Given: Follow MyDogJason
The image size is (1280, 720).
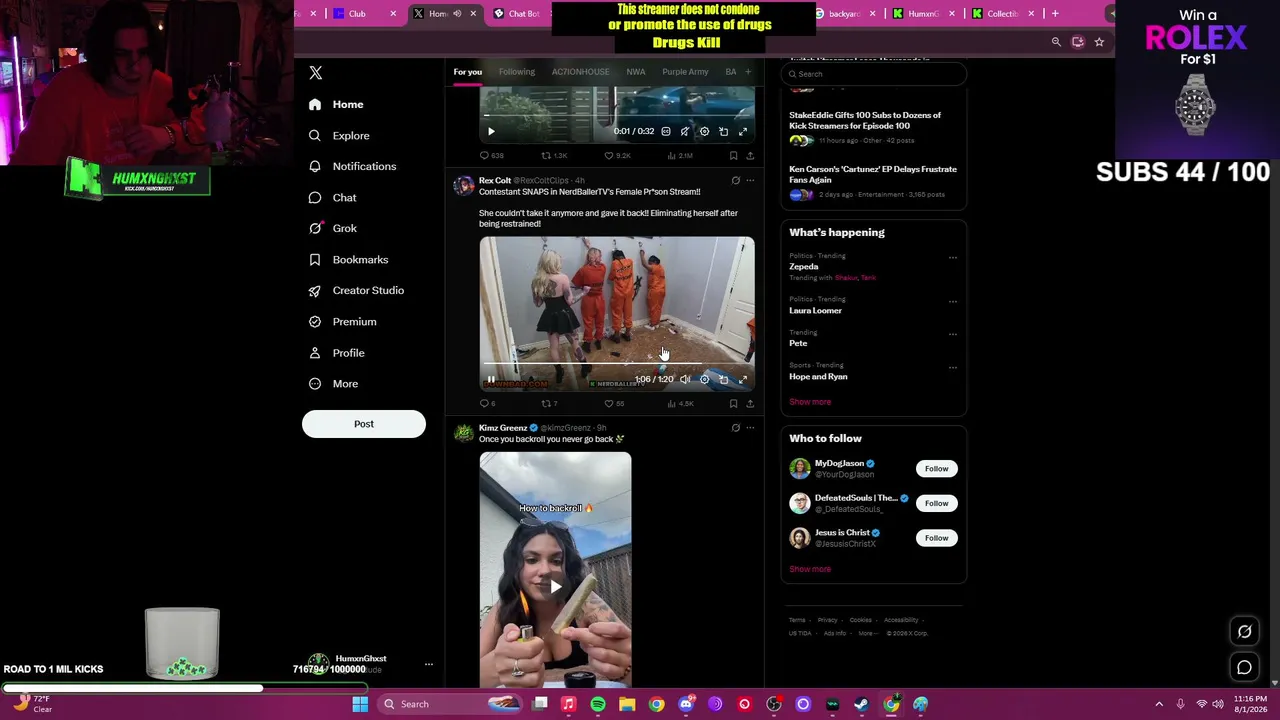Looking at the screenshot, I should [x=936, y=468].
